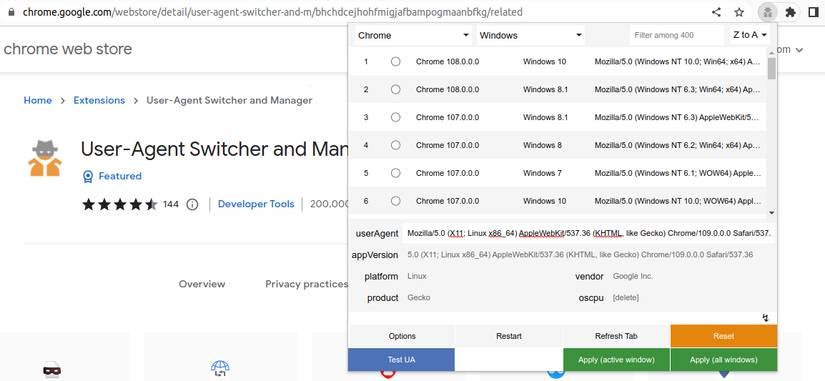
Task: Click the Refresh Tab button
Action: [x=616, y=336]
